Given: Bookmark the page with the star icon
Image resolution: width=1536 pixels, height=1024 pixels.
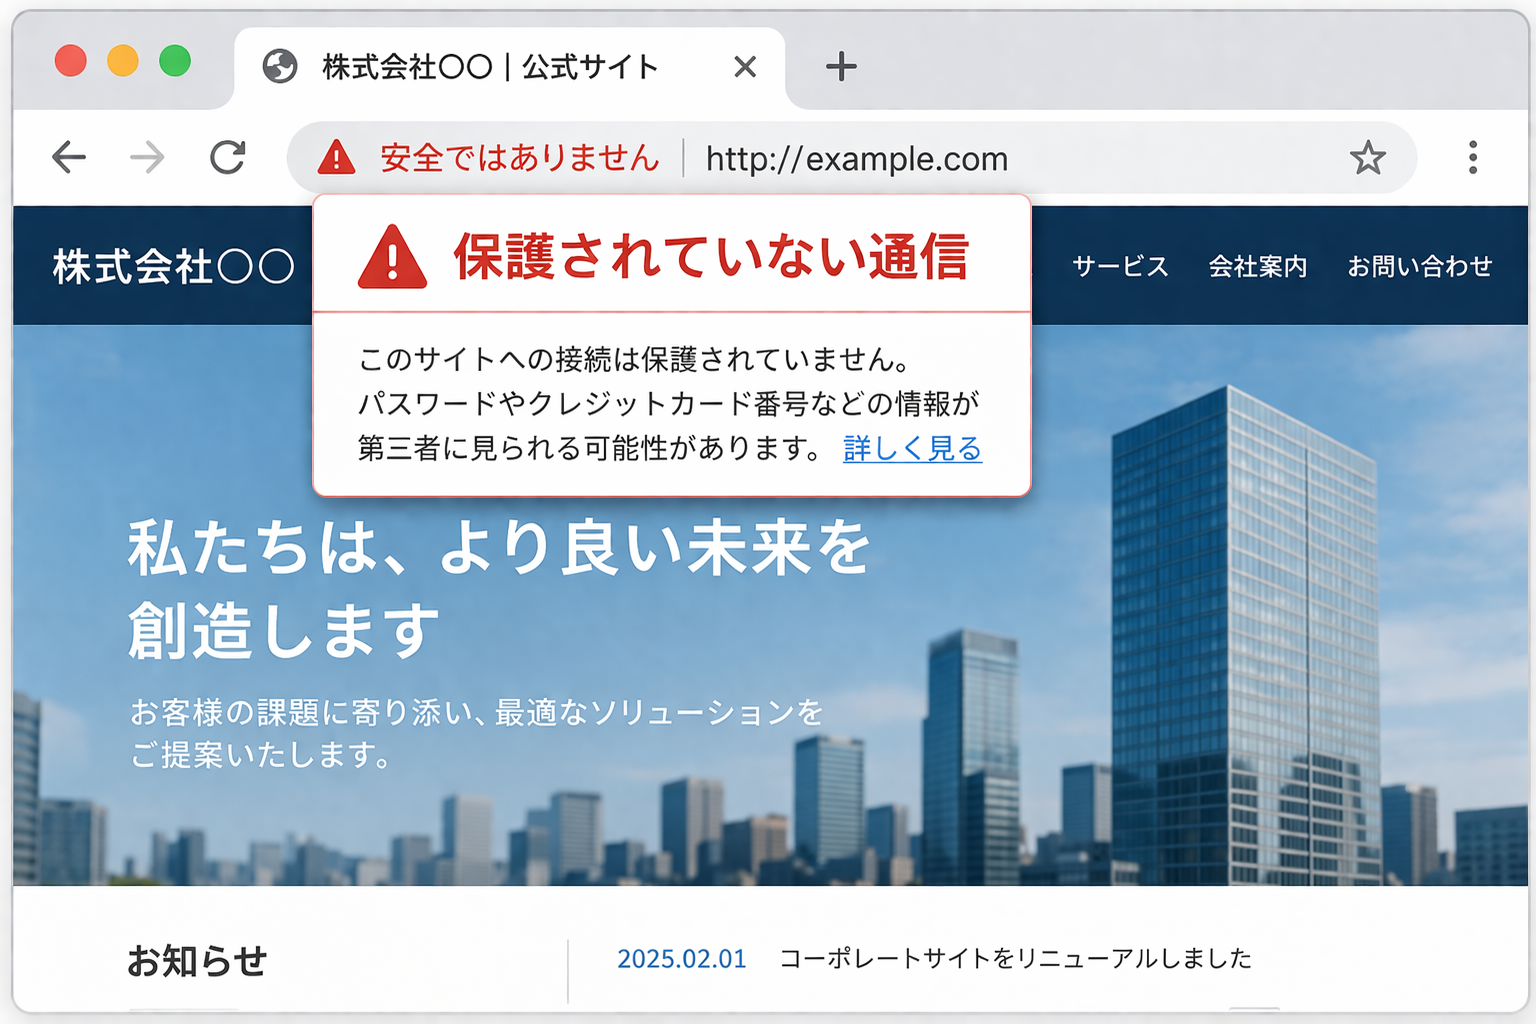Looking at the screenshot, I should point(1370,157).
